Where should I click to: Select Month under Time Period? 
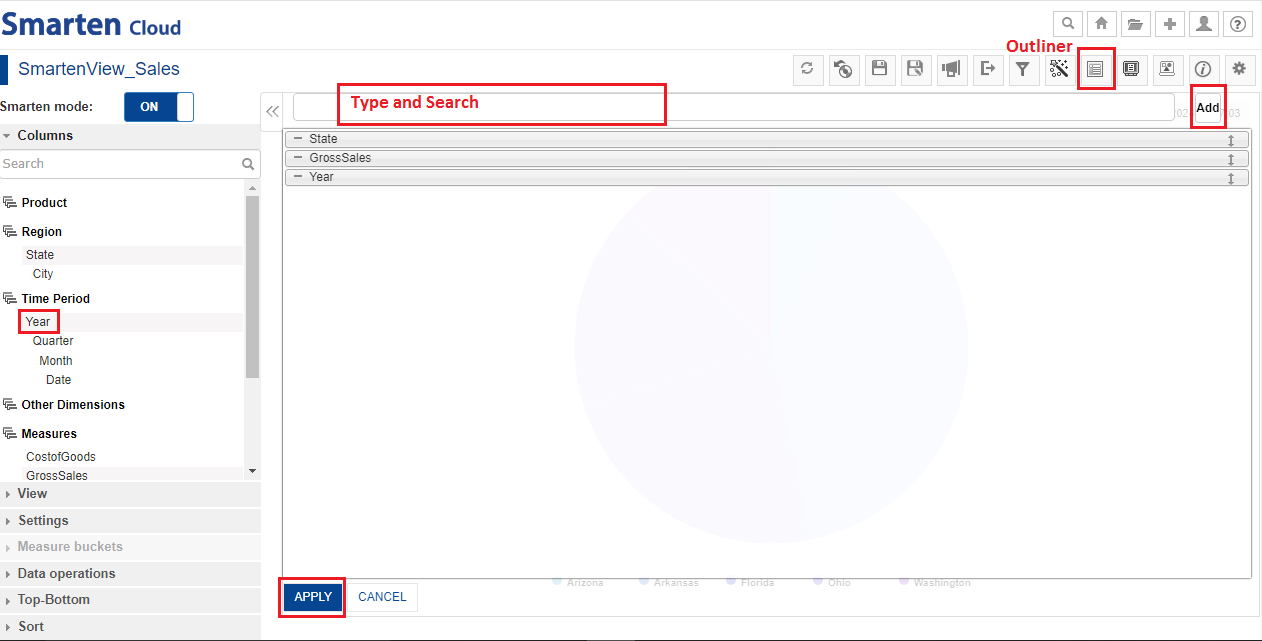56,361
